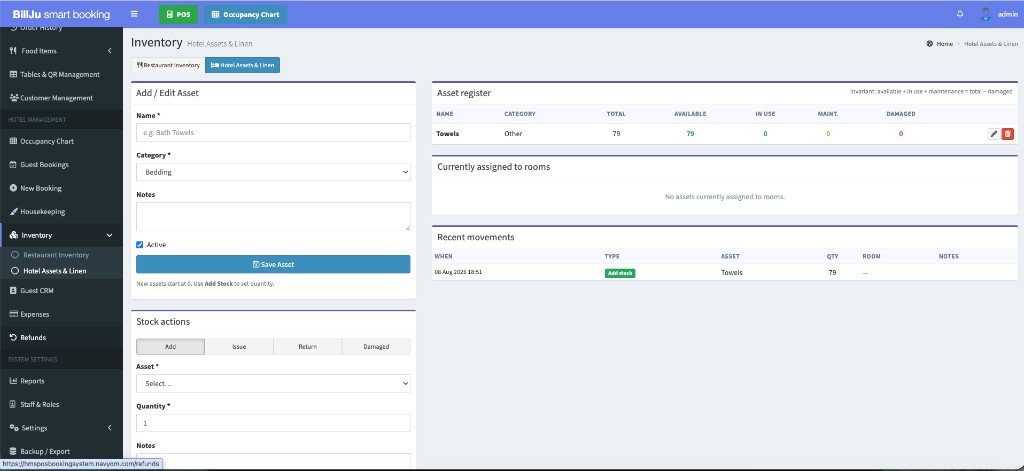Toggle the sidebar hamburger menu
Viewport: 1024px width, 471px height.
click(134, 14)
